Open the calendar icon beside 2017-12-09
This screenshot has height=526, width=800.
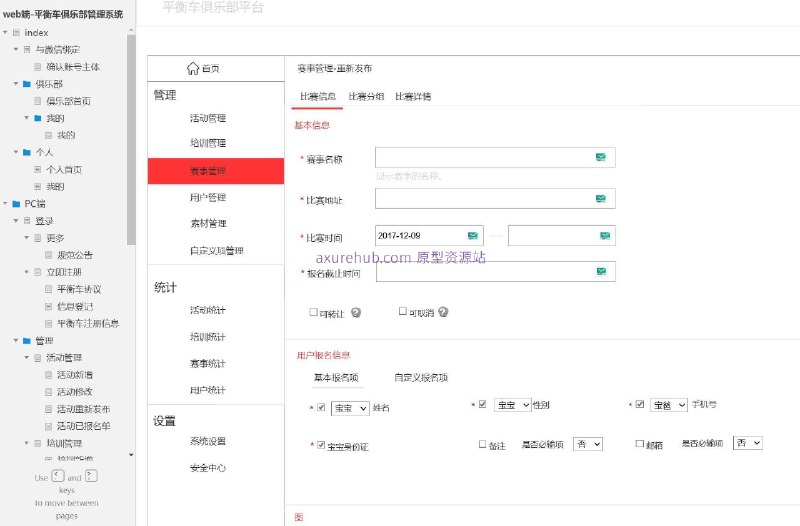(473, 235)
